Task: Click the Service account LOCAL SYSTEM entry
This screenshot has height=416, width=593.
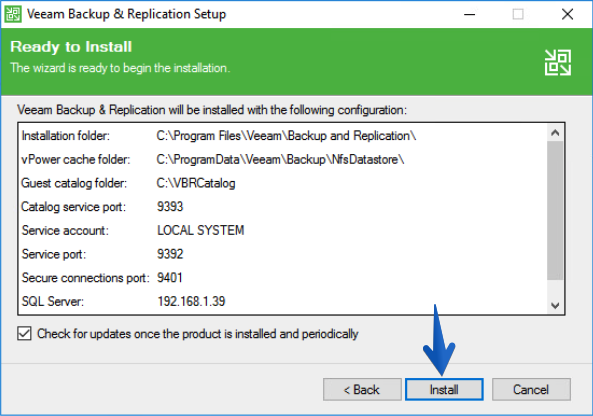Action: 201,230
